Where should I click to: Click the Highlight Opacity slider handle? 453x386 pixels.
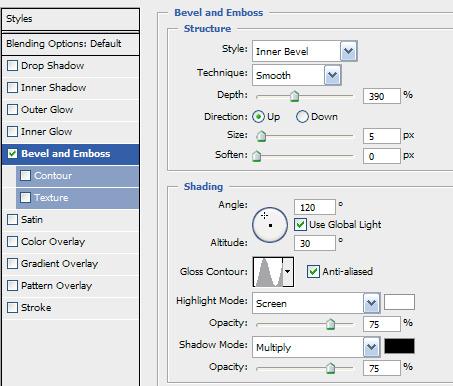coord(330,324)
